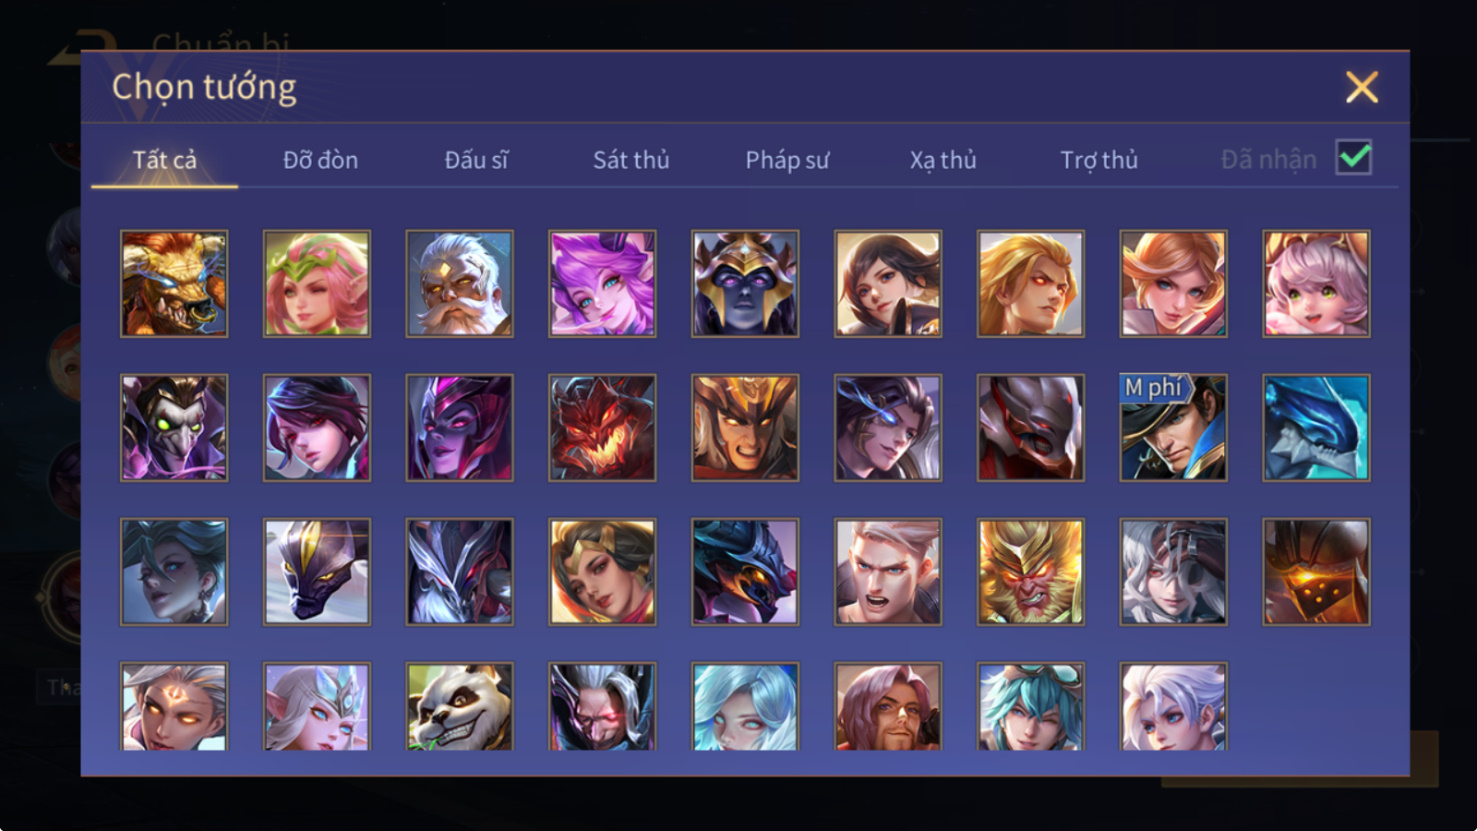1477x831 pixels.
Task: Select the Tất cả tab
Action: (x=165, y=160)
